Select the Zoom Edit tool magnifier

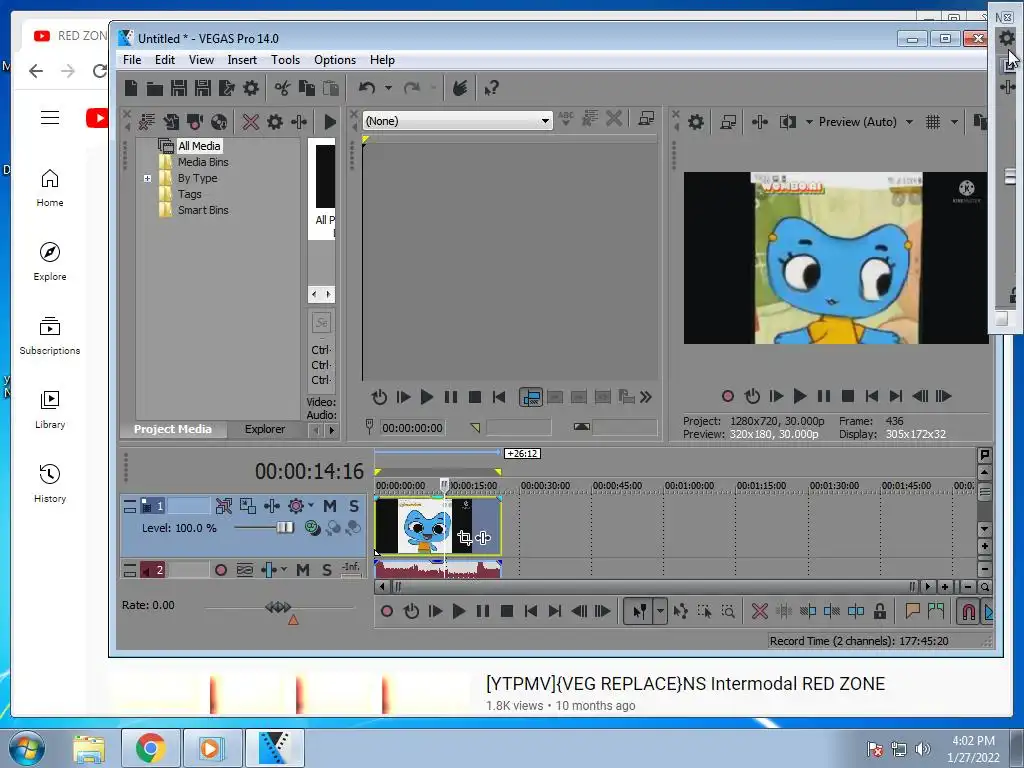click(728, 611)
